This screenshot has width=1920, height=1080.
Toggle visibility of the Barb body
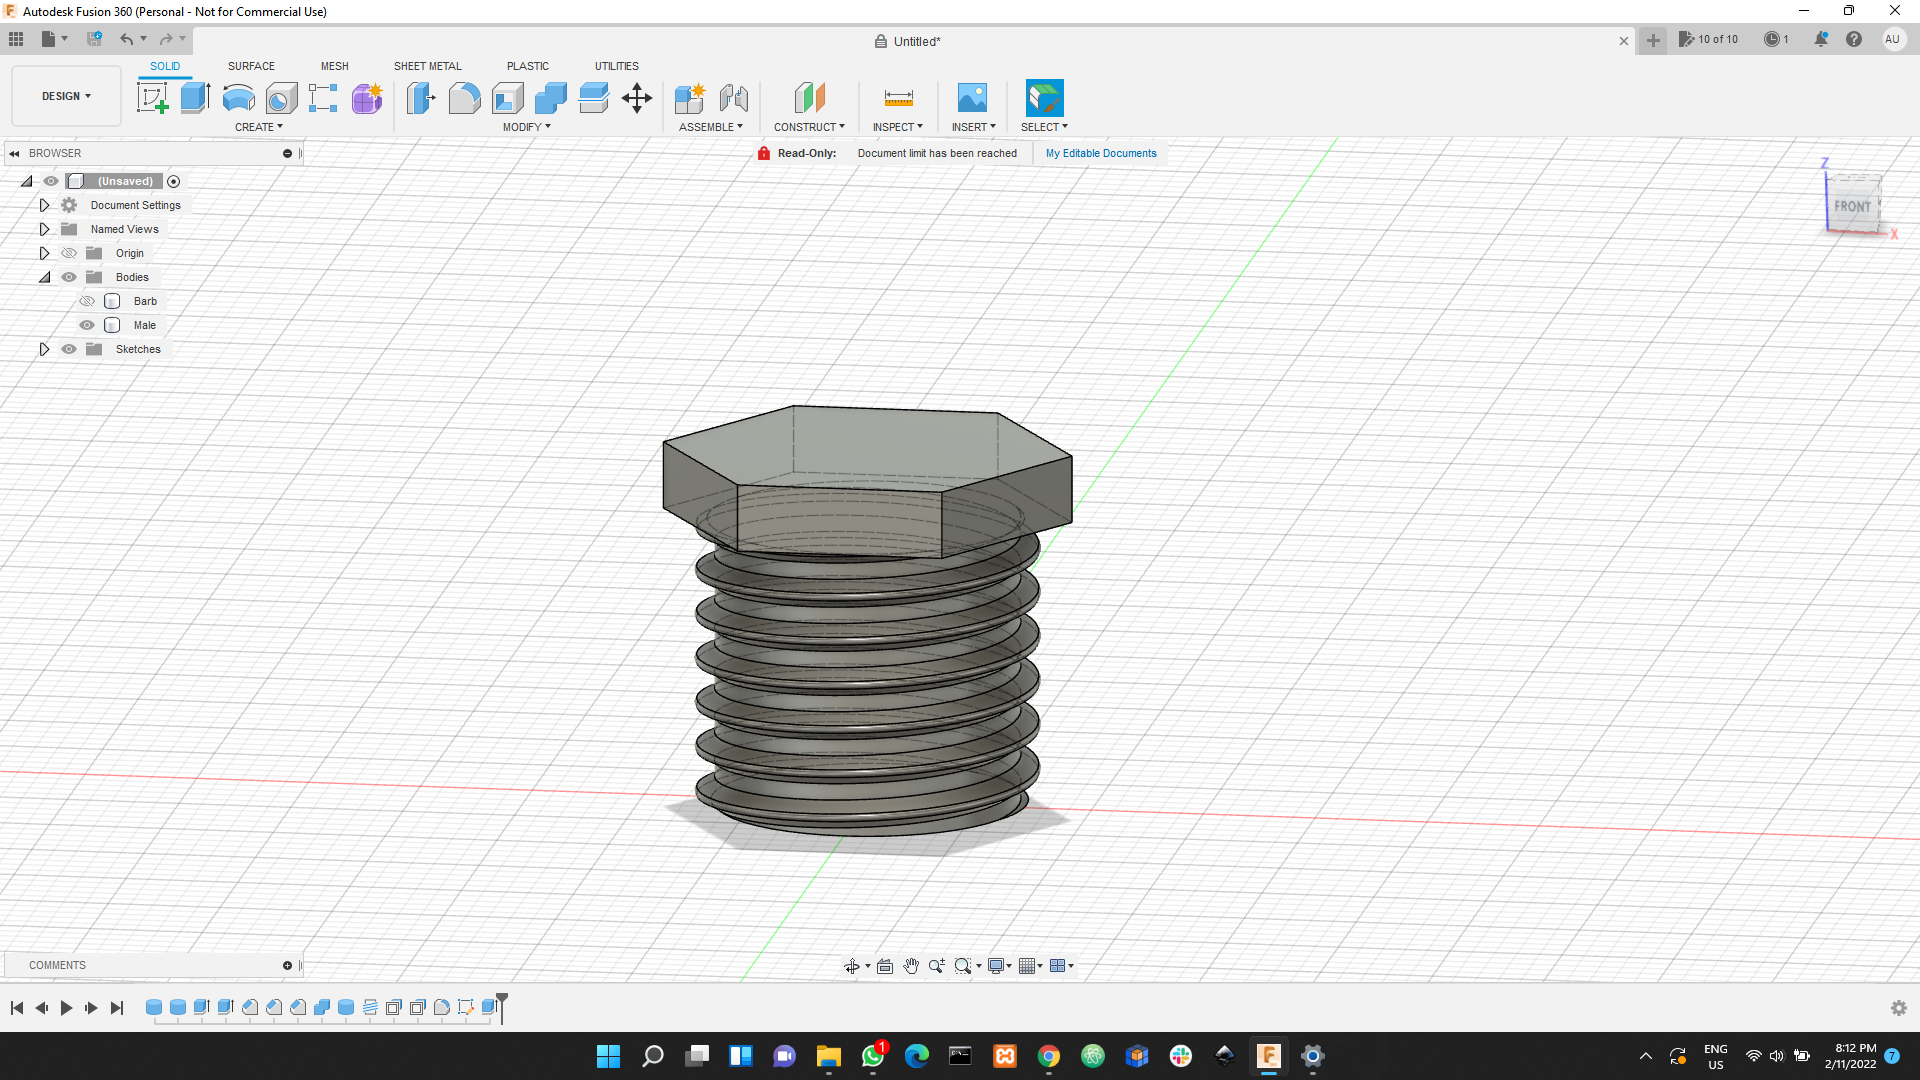(87, 300)
